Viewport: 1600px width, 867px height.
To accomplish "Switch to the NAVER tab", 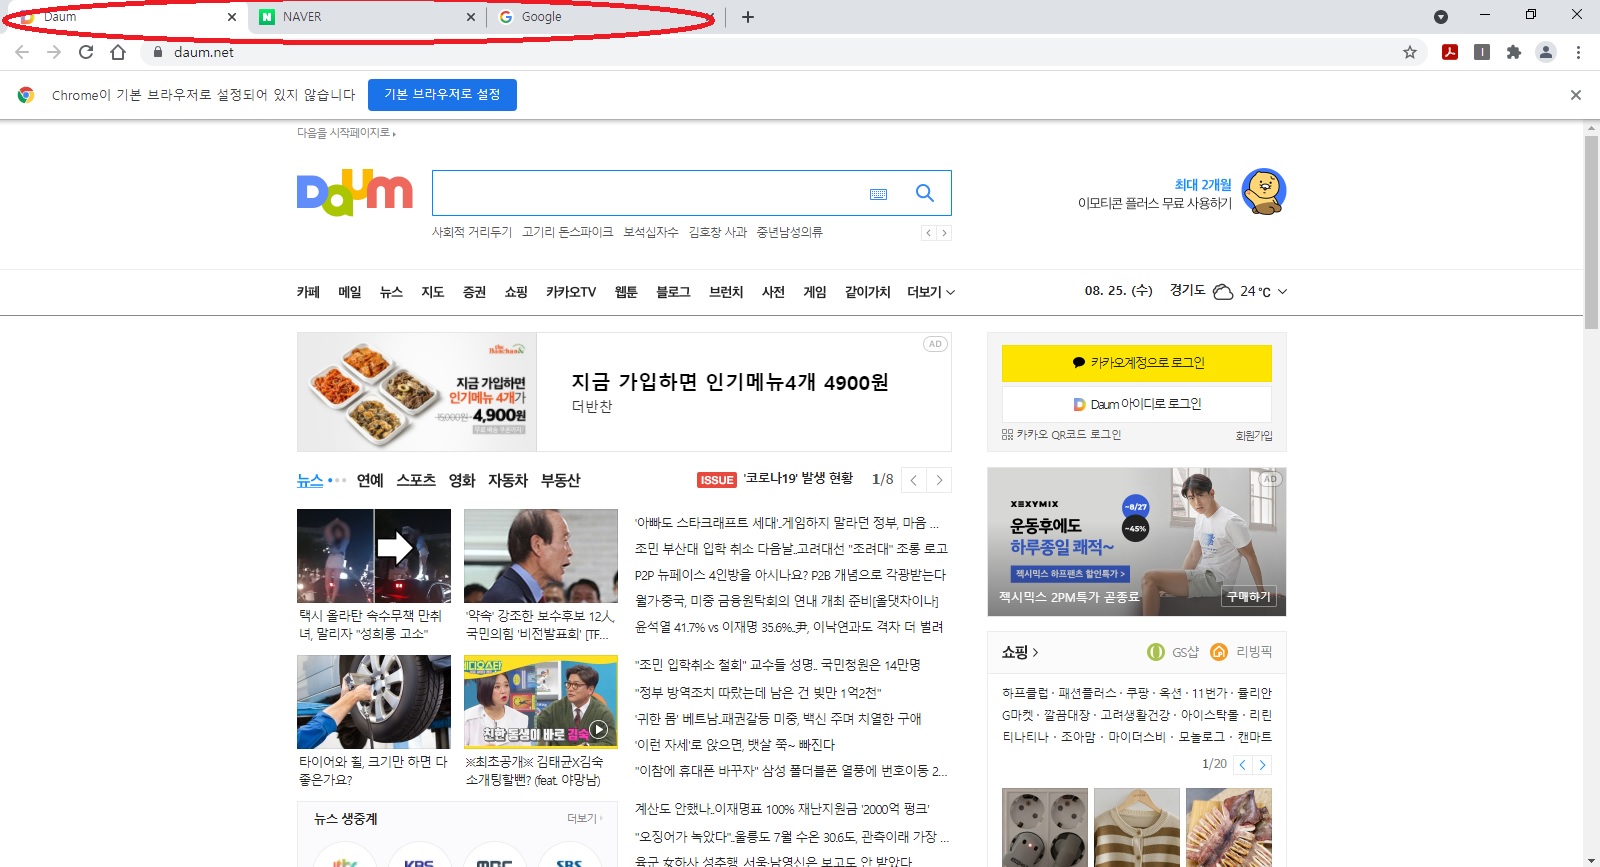I will click(365, 17).
